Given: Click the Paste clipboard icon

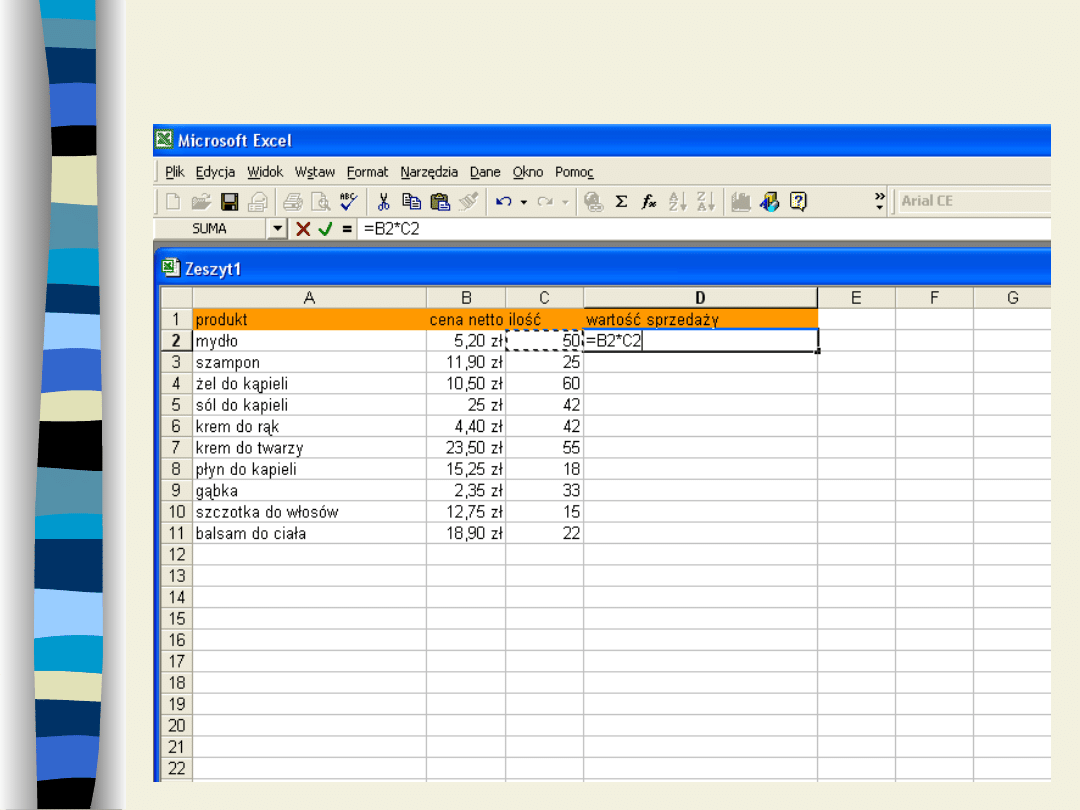Looking at the screenshot, I should pyautogui.click(x=439, y=202).
